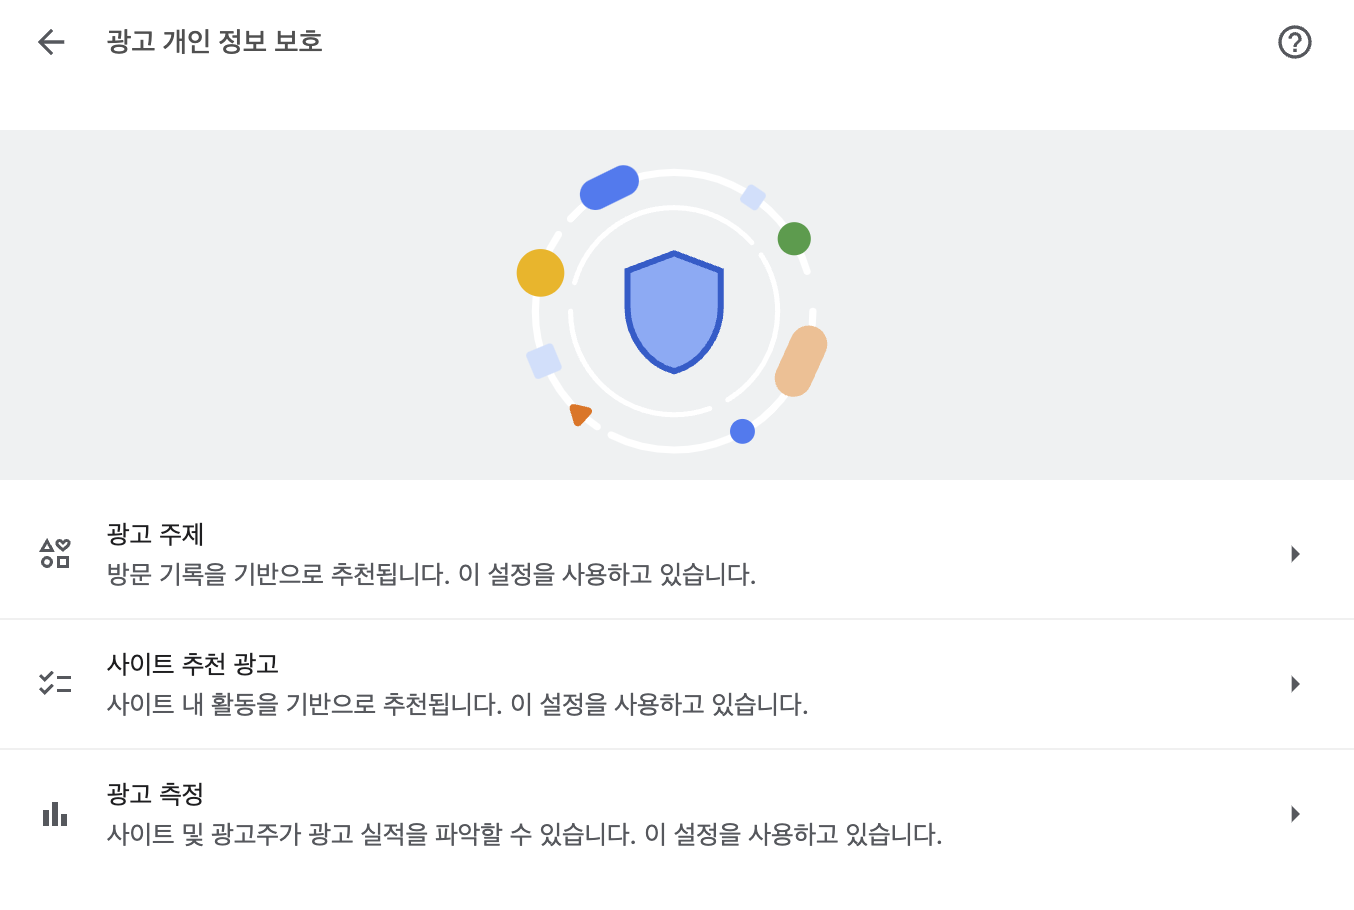The image size is (1354, 910).
Task: Click the small blue dot below the shield
Action: click(743, 431)
